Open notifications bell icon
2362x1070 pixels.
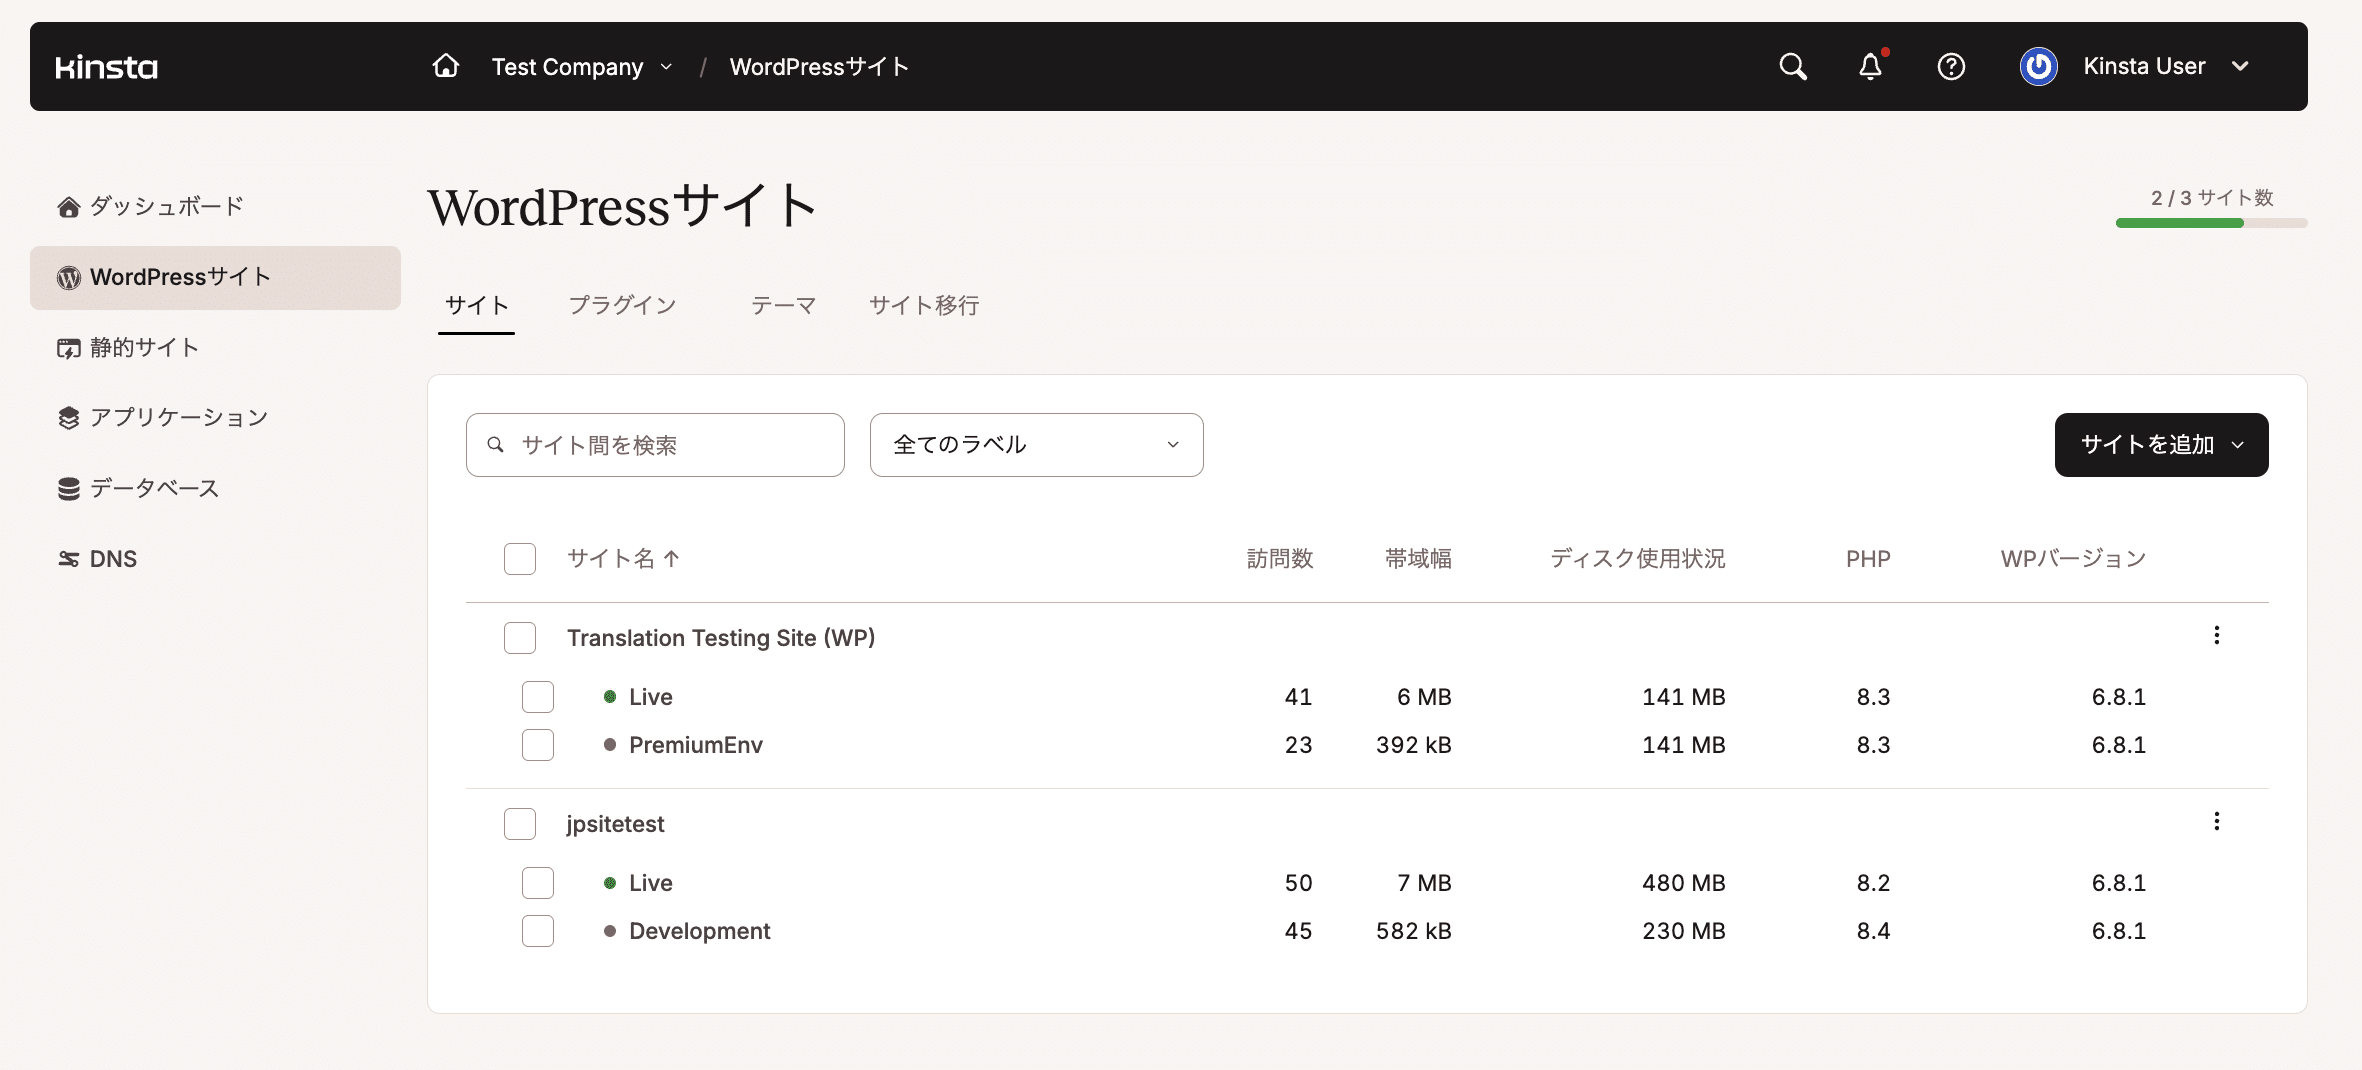[1870, 66]
